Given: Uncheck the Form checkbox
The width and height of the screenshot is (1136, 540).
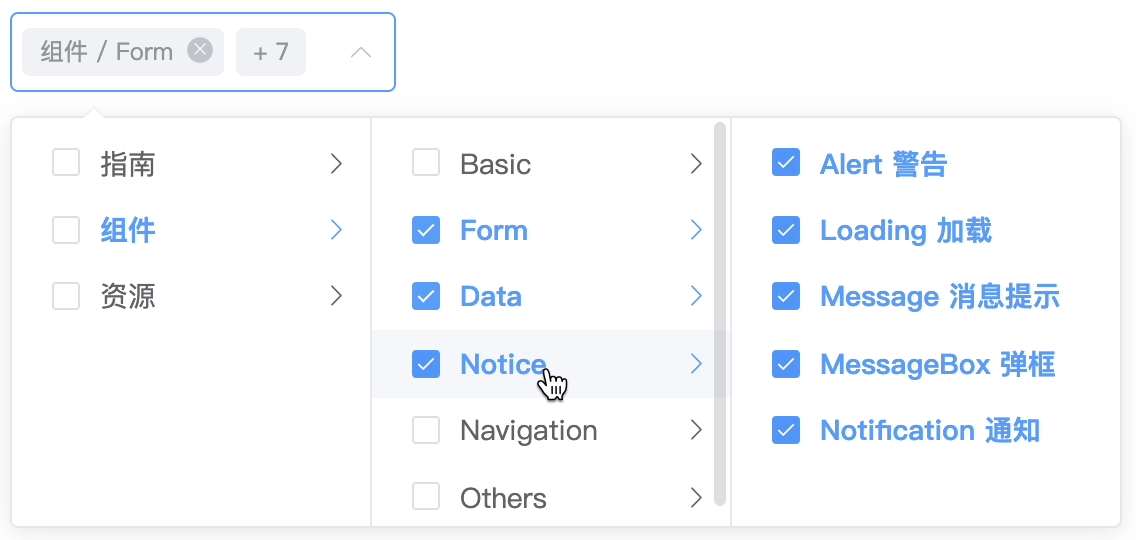Looking at the screenshot, I should [x=426, y=230].
